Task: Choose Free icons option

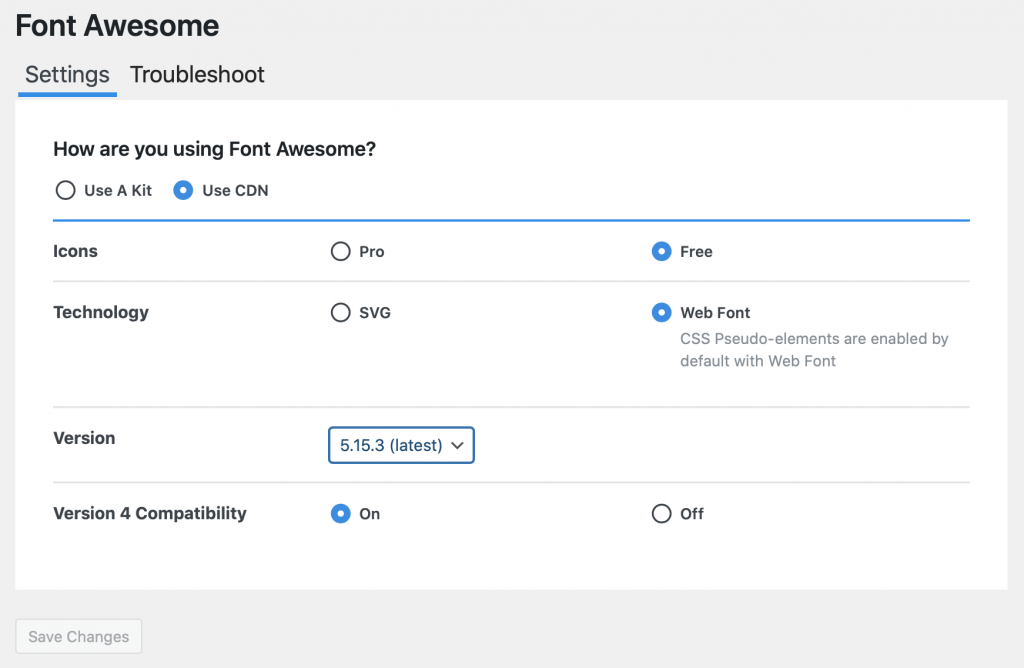Action: click(662, 251)
